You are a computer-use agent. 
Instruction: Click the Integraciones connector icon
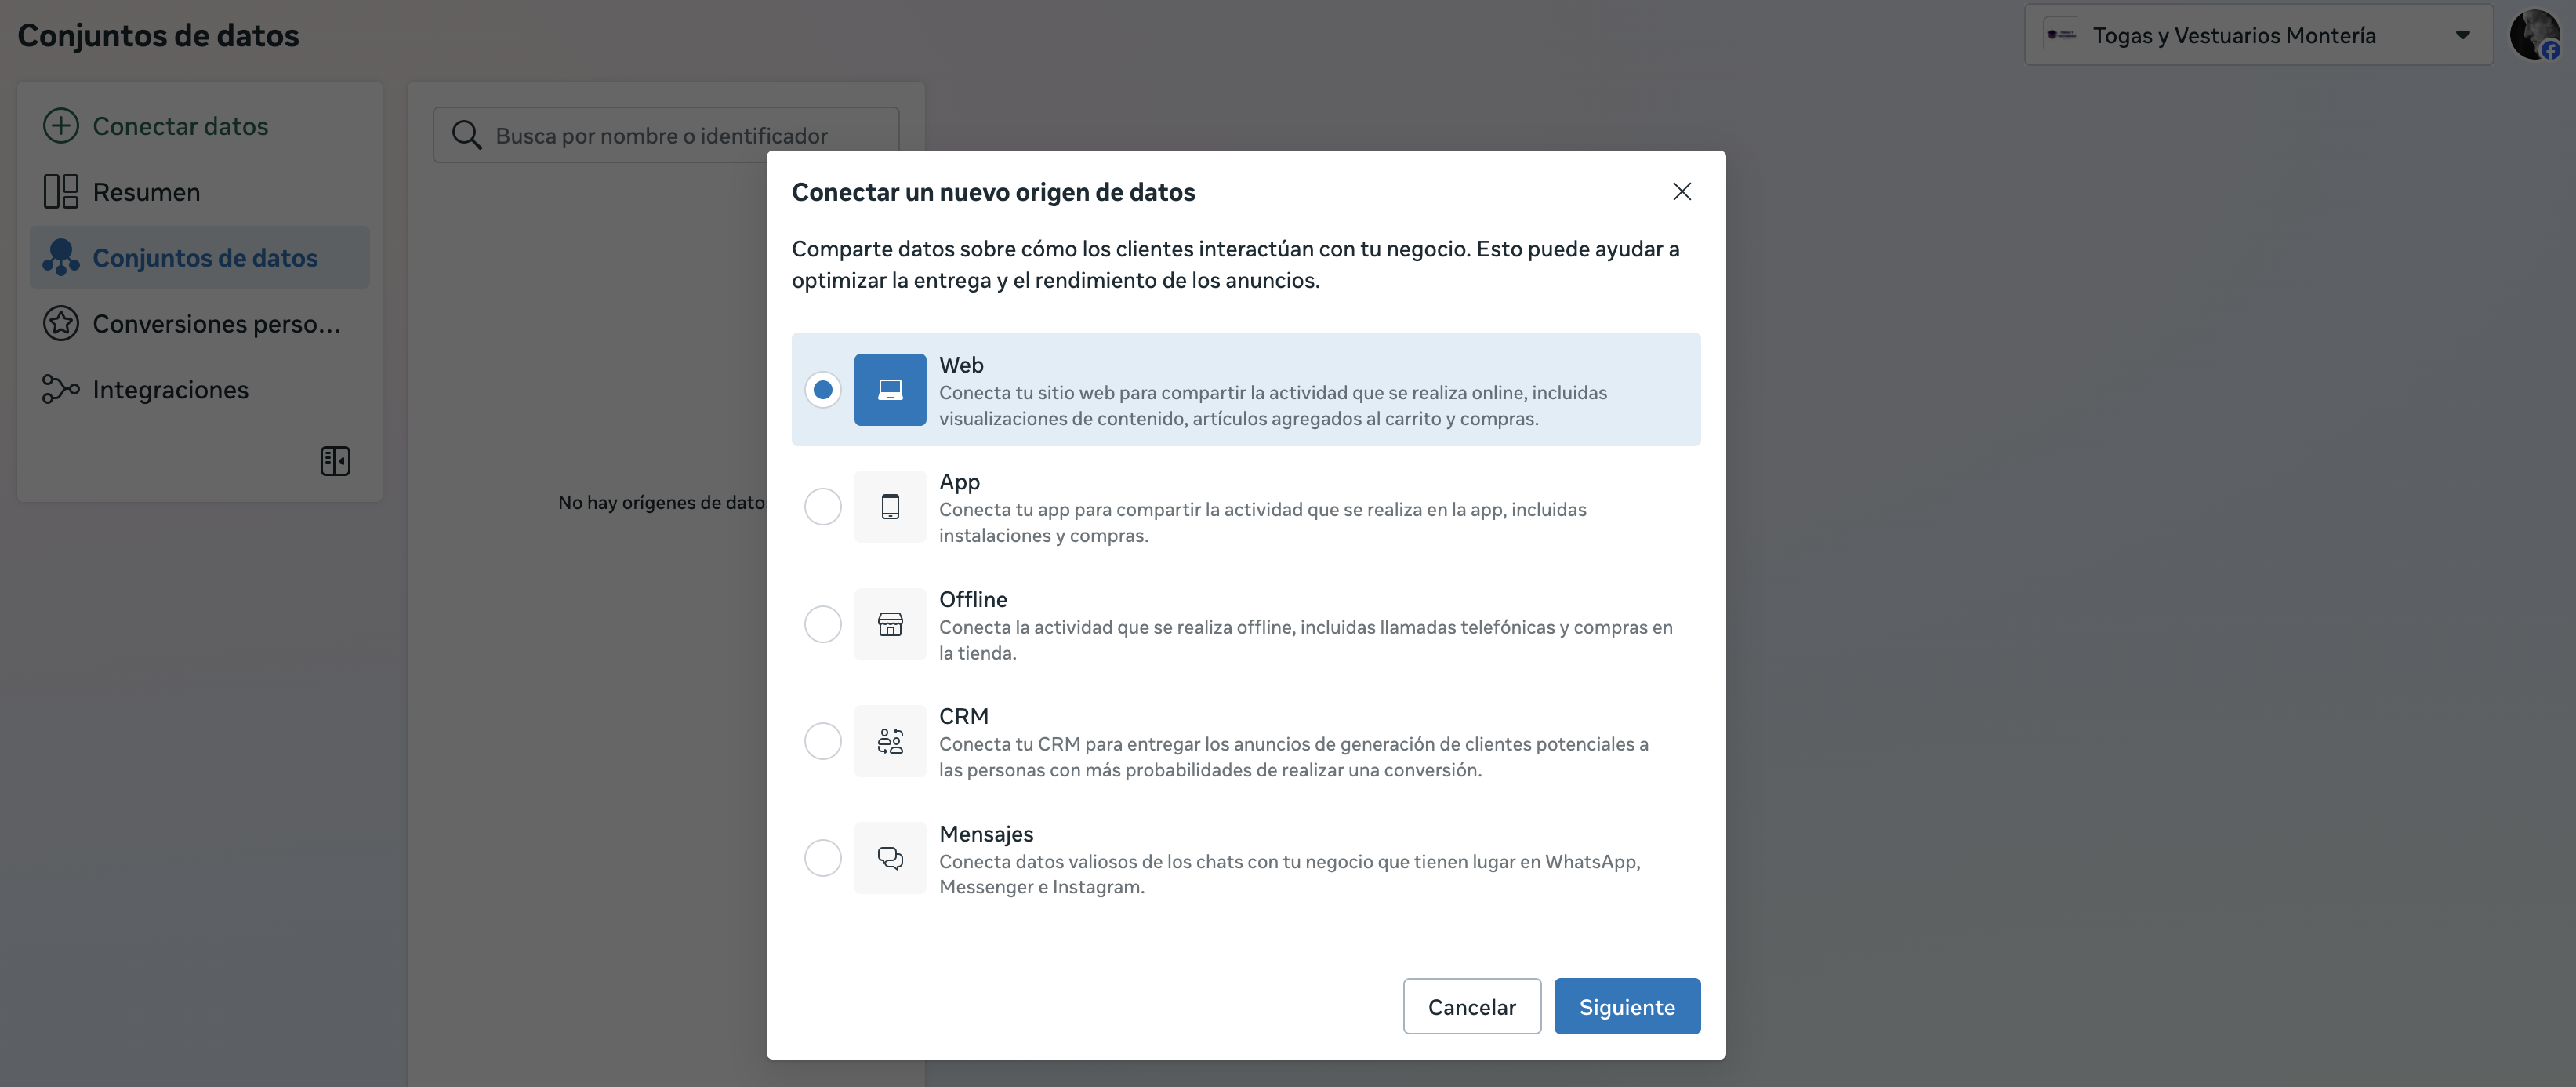[61, 390]
